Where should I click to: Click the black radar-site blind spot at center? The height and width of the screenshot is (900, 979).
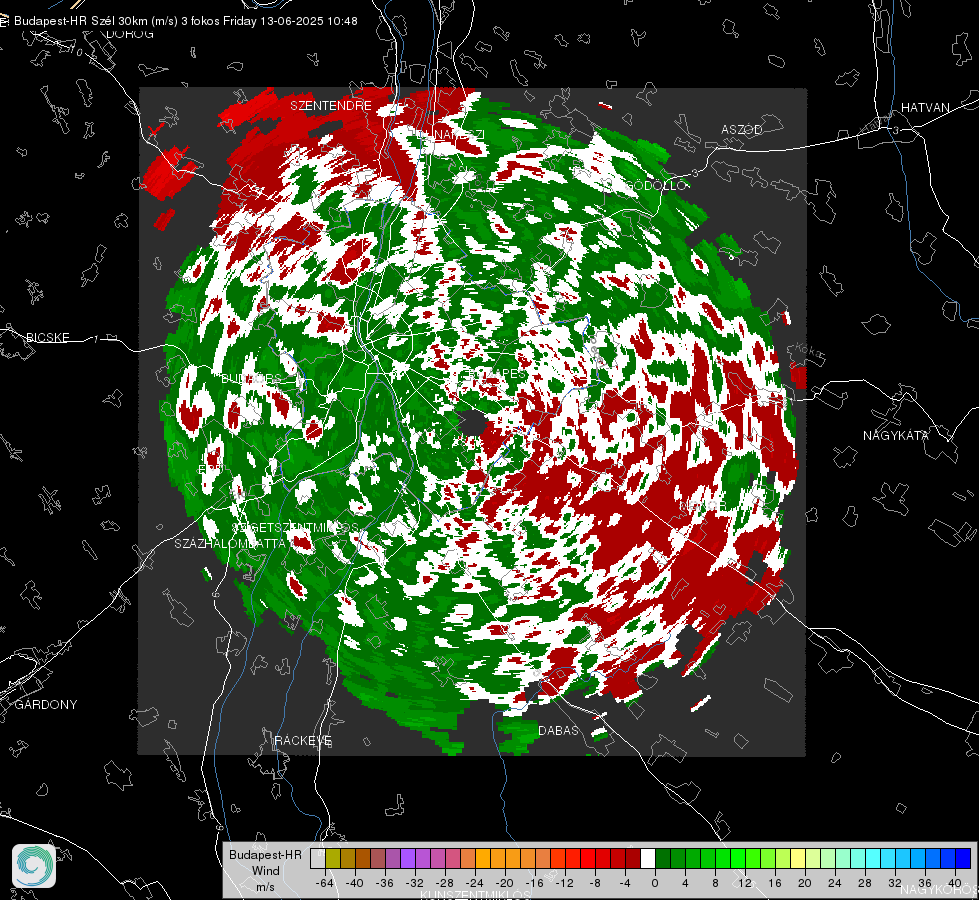coord(472,423)
